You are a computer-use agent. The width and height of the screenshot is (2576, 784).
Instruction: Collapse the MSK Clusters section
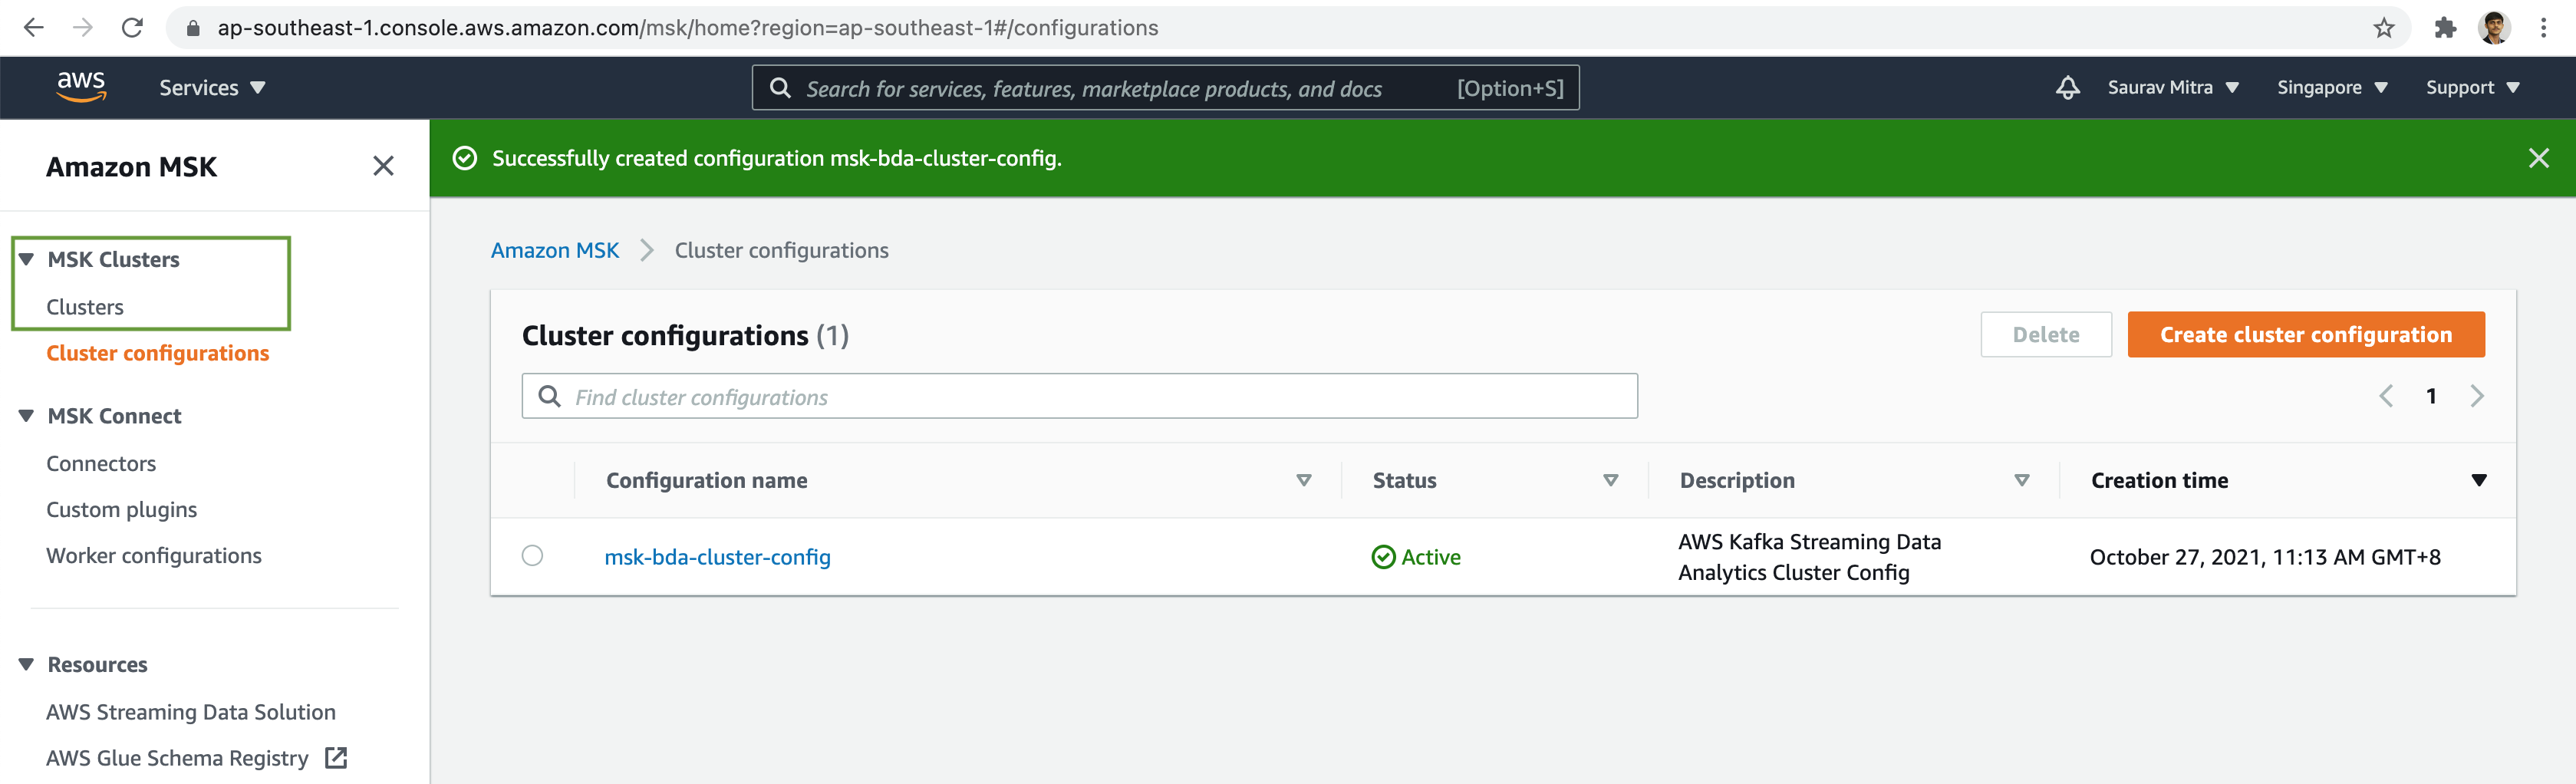[27, 259]
